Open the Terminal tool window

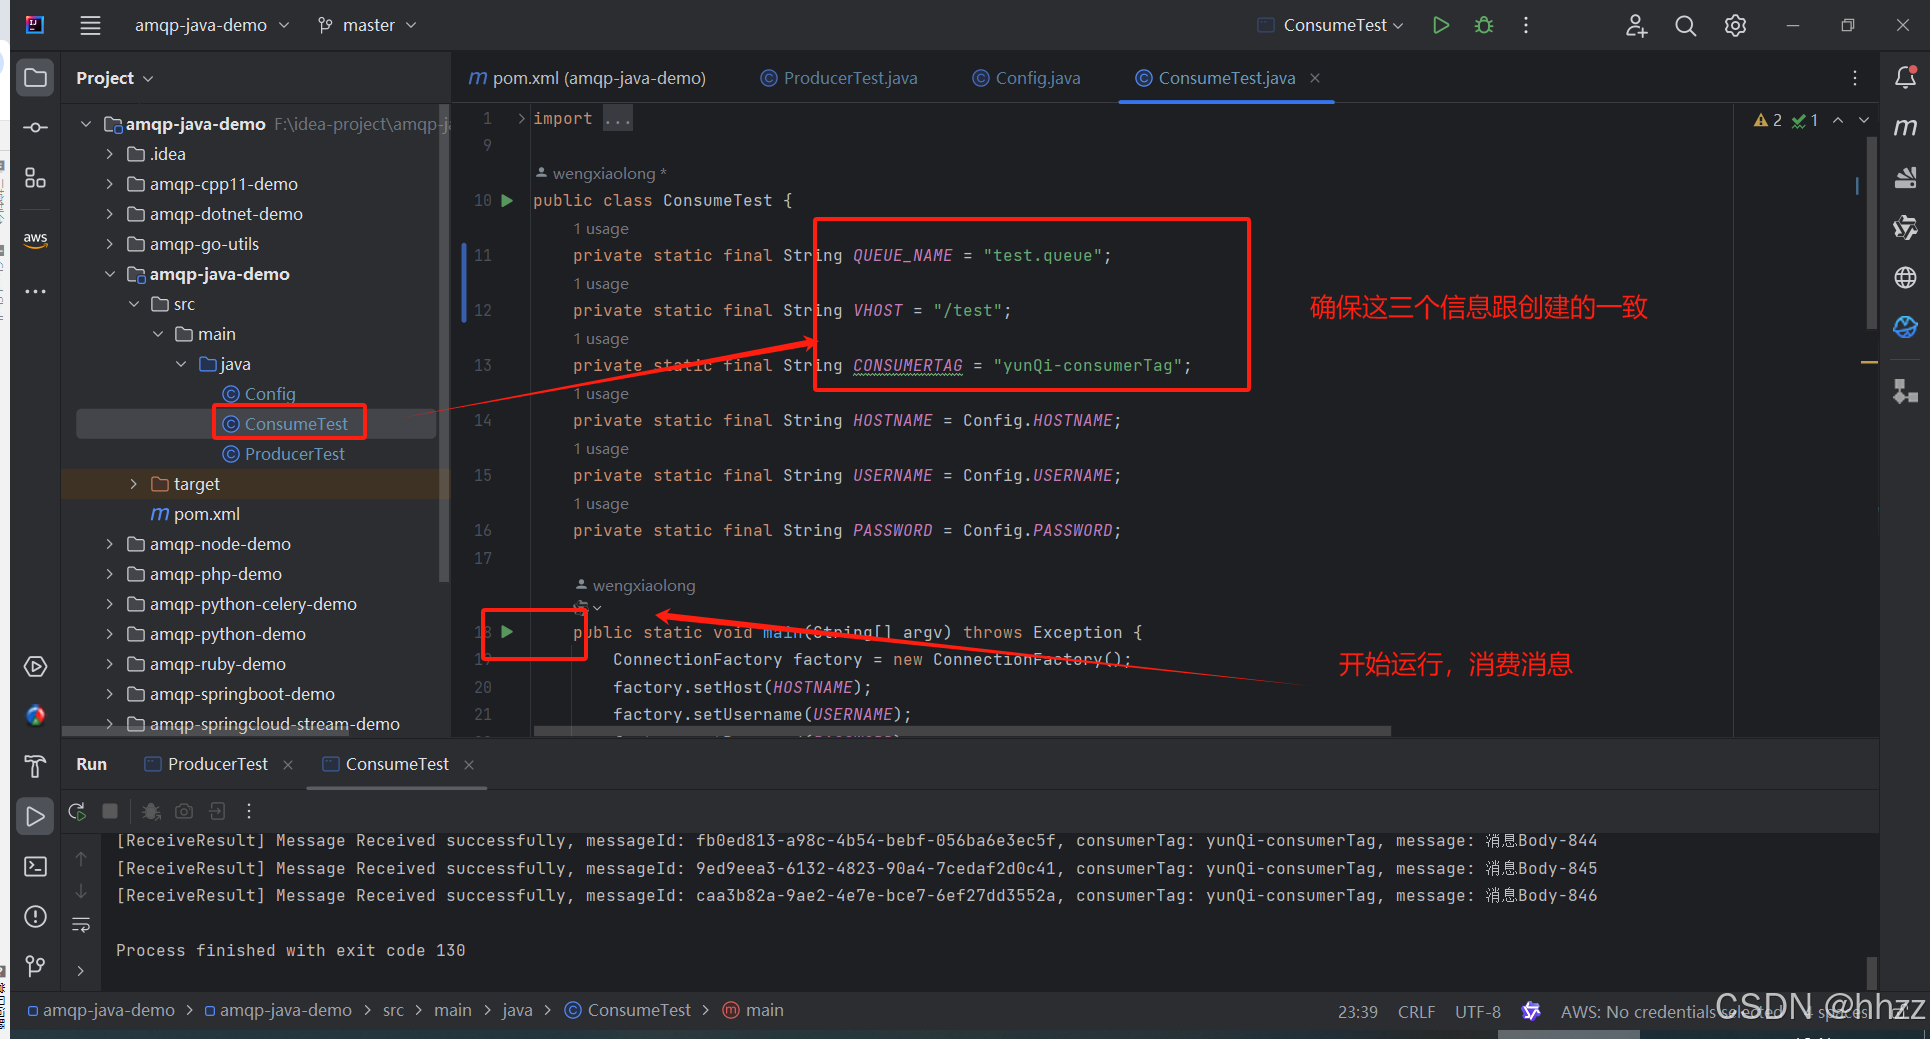[x=35, y=866]
